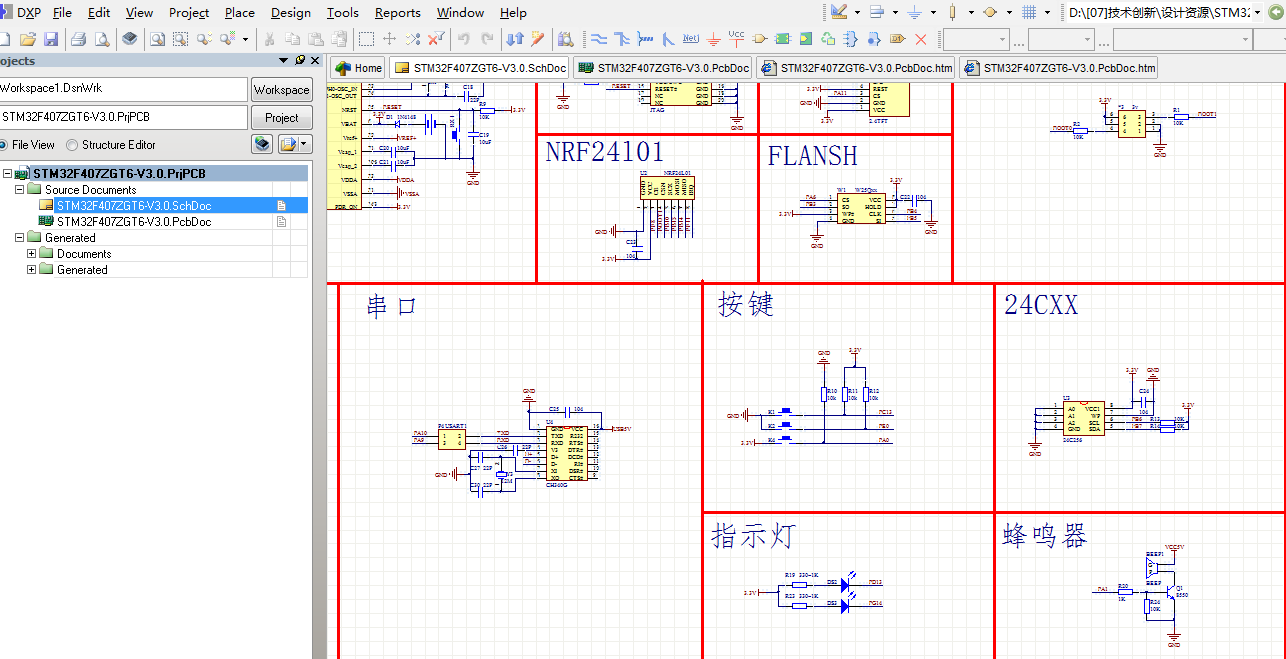This screenshot has width=1286, height=659.
Task: Open the panel view options folder button
Action: click(294, 144)
